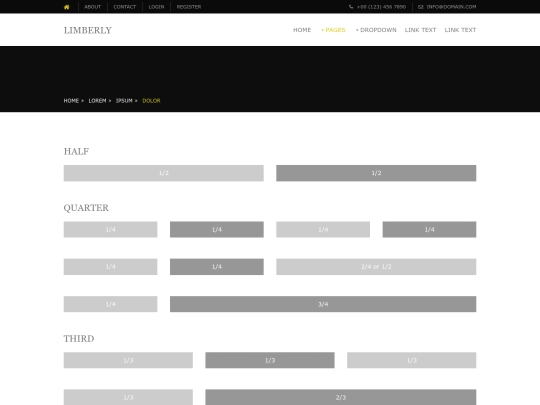540x405 pixels.
Task: Click the 3/4 block
Action: coord(323,304)
